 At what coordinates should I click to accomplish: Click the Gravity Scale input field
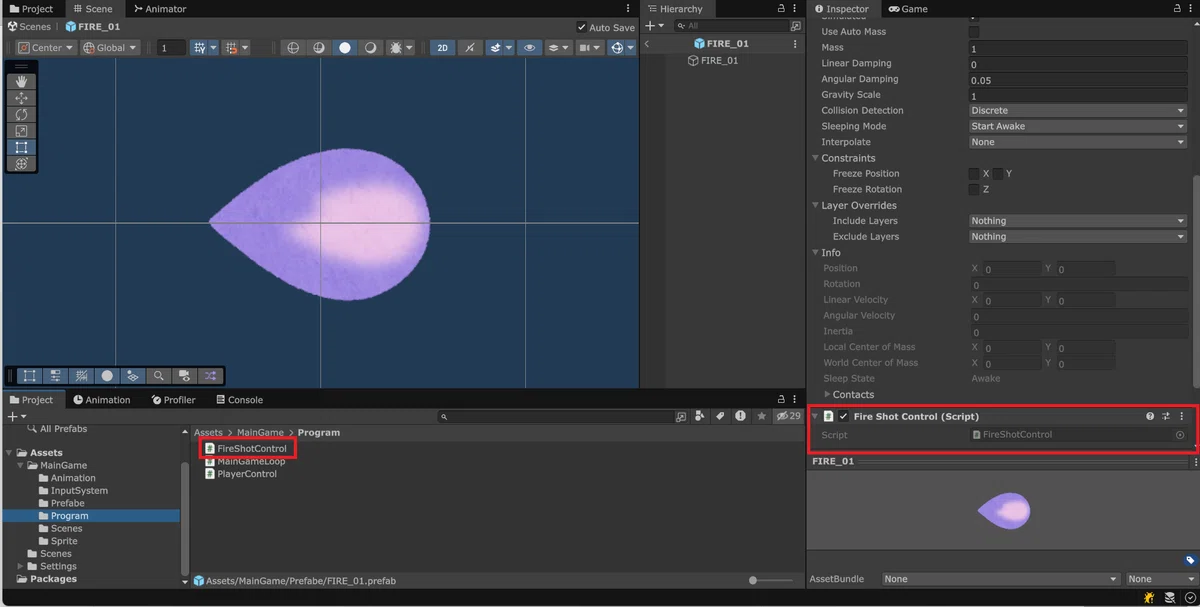click(1078, 95)
